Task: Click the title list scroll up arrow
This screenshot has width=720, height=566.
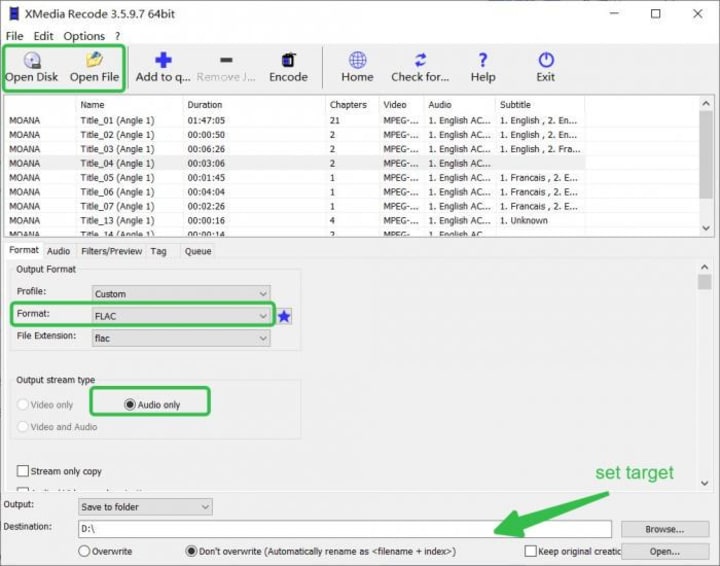Action: click(x=706, y=104)
